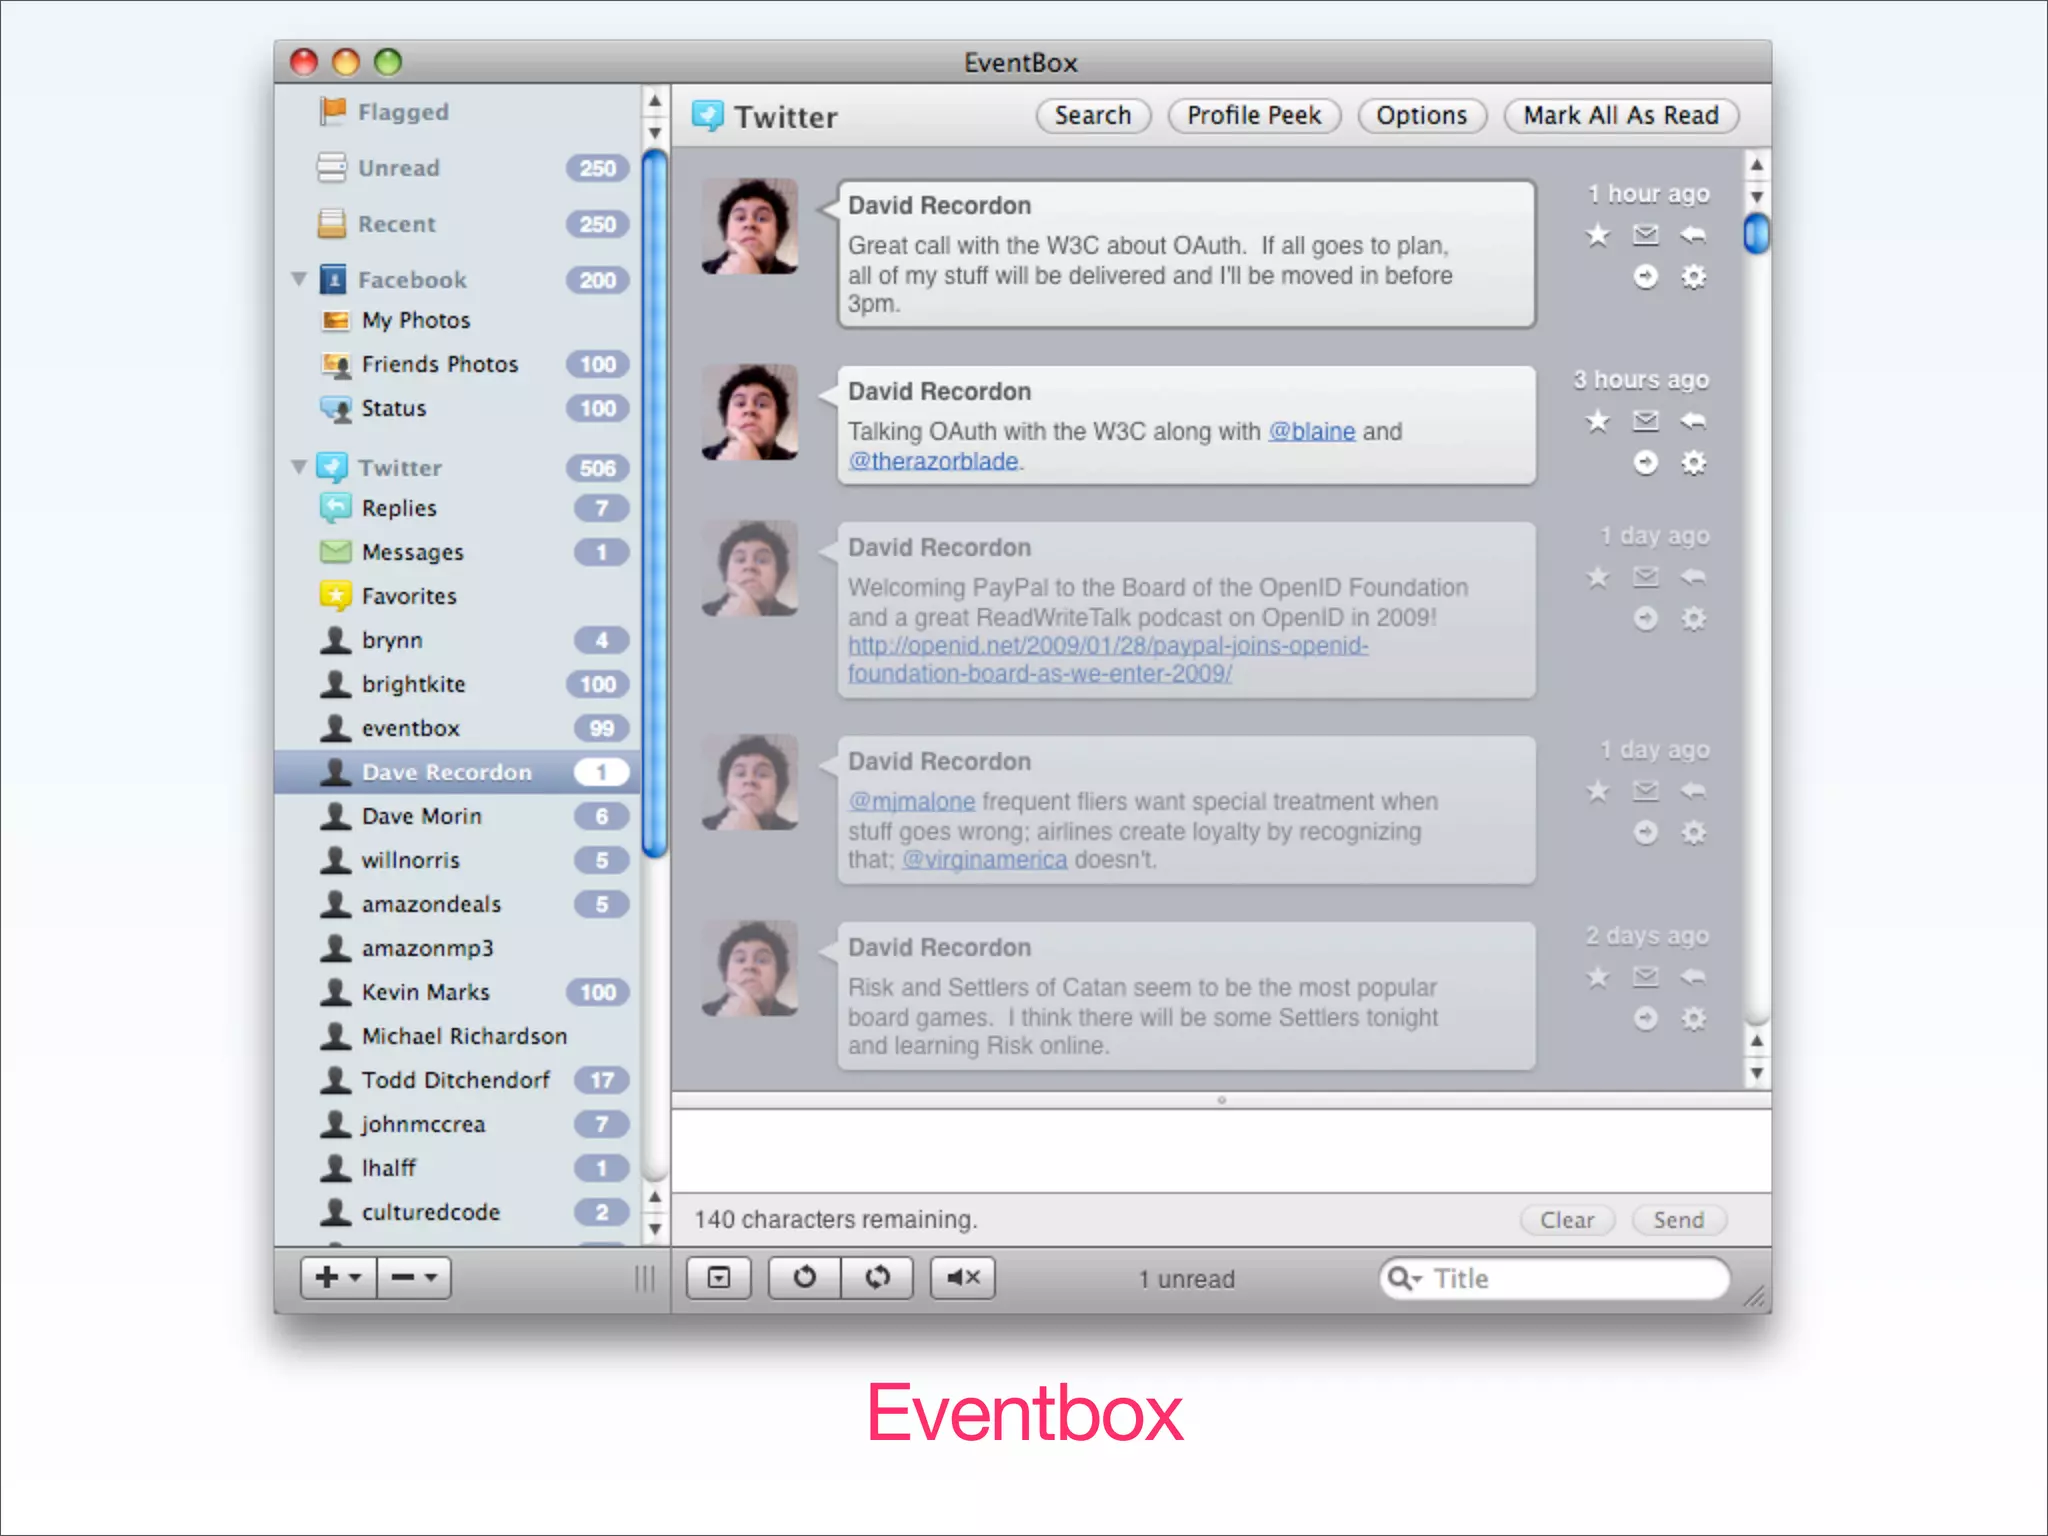Click the reply arrow on the 3 hours ago tweet
This screenshot has height=1536, width=2048.
(x=1692, y=421)
